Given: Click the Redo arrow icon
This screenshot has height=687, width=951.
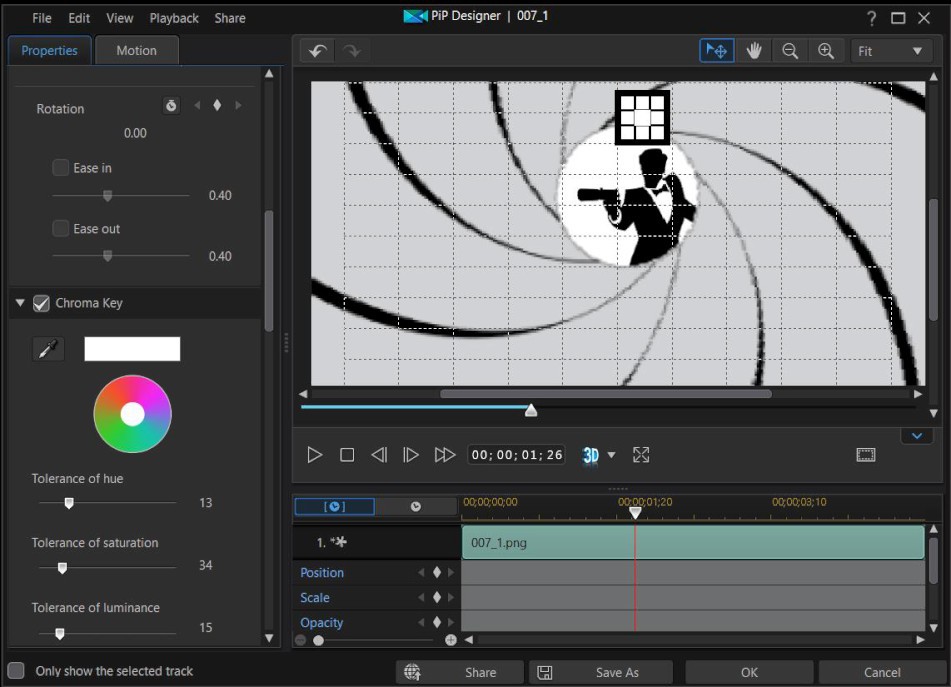Looking at the screenshot, I should [x=352, y=51].
